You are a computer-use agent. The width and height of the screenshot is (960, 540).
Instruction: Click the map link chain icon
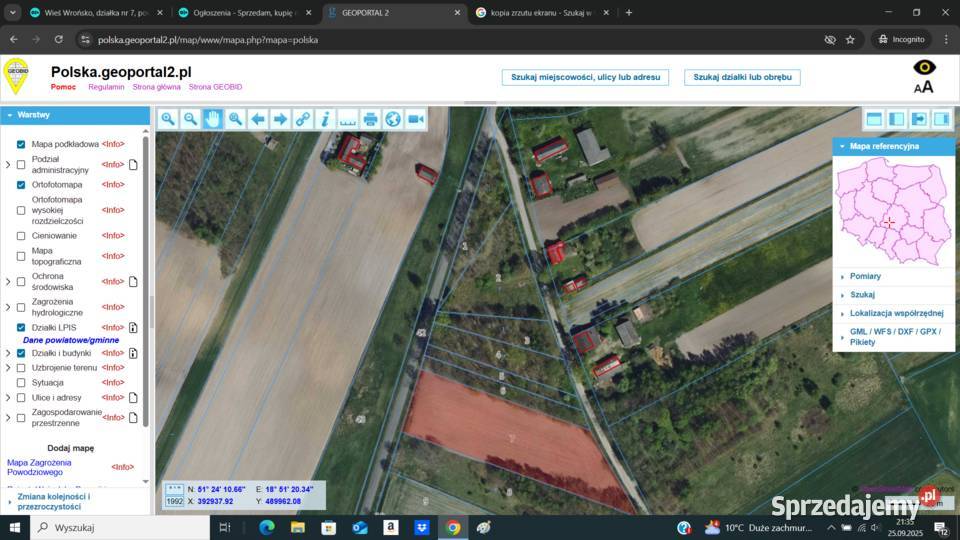click(302, 119)
